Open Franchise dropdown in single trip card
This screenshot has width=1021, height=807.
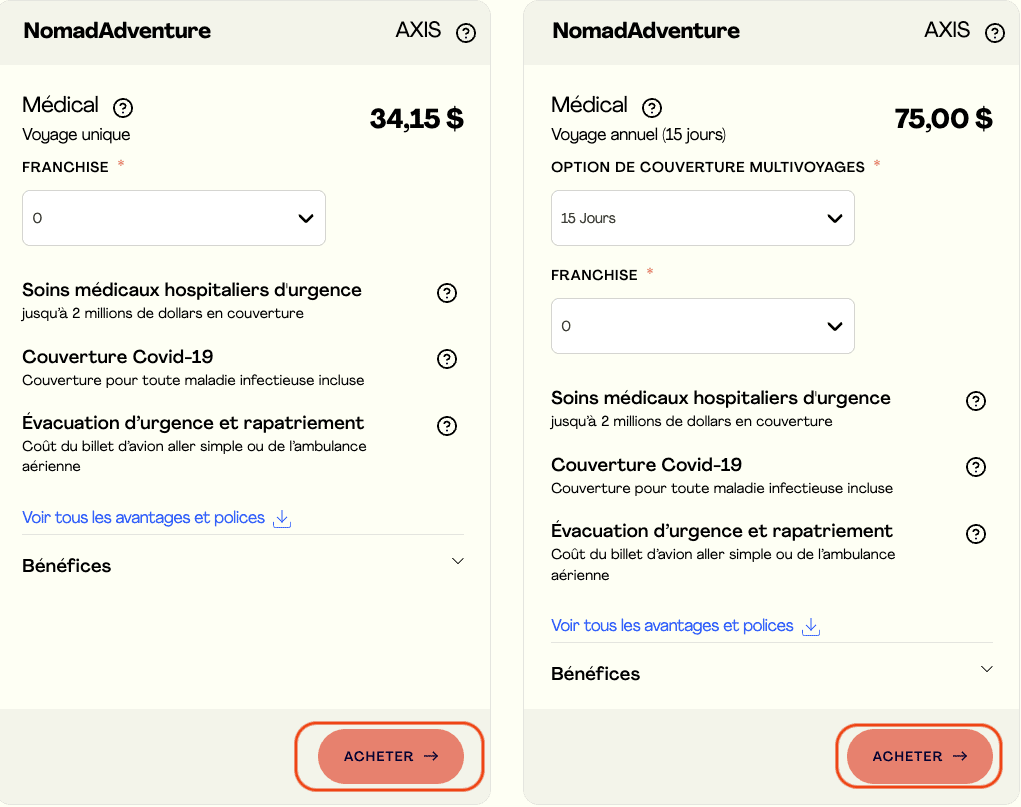tap(174, 218)
